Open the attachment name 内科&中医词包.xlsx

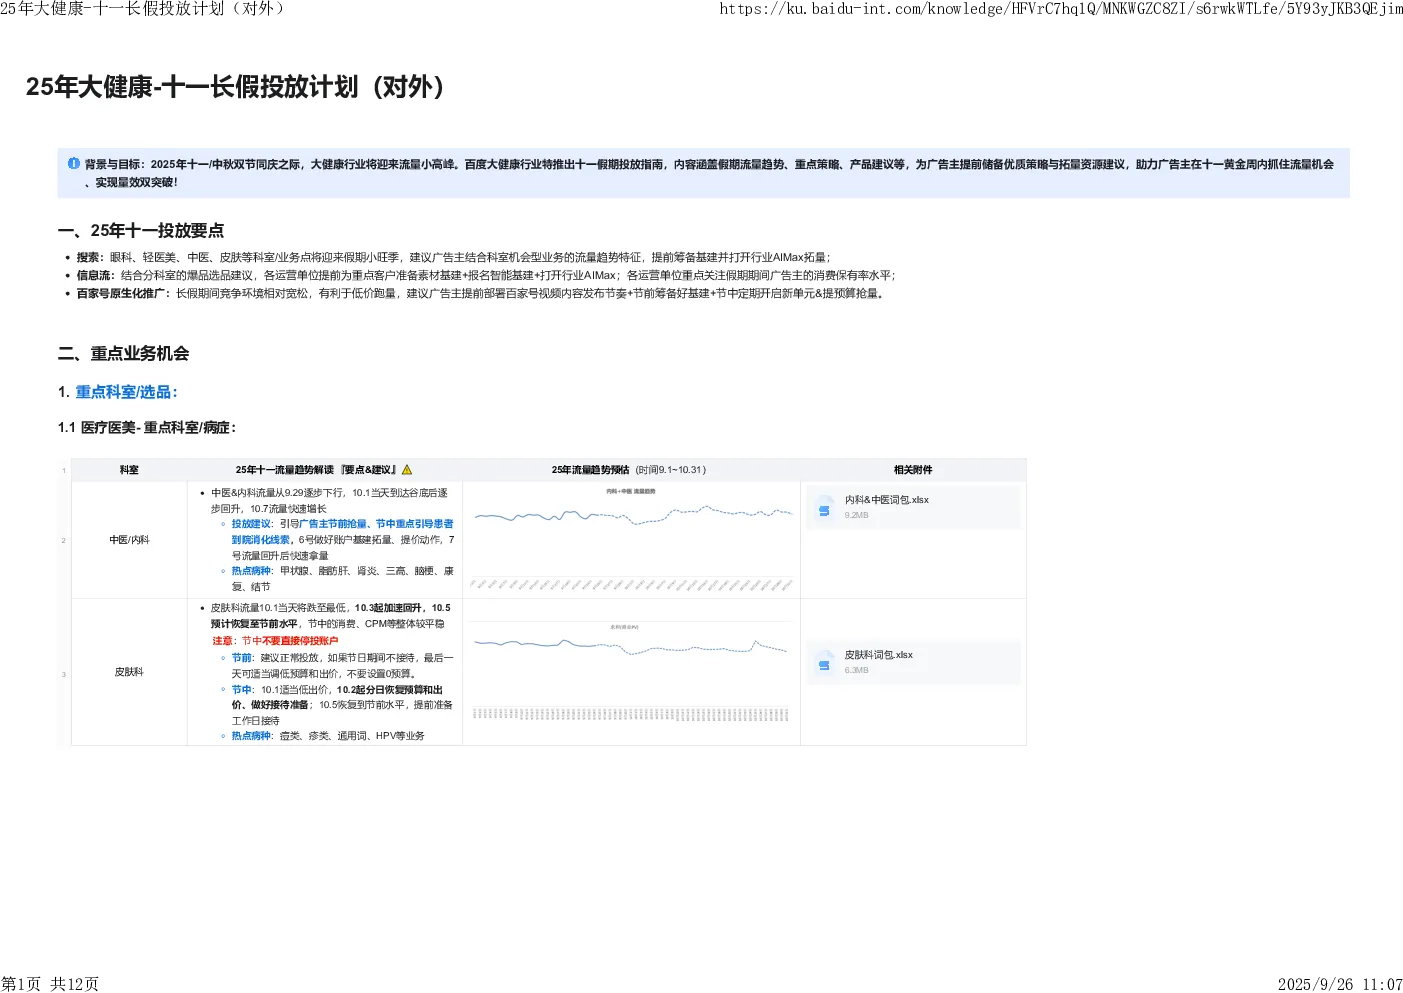(887, 500)
